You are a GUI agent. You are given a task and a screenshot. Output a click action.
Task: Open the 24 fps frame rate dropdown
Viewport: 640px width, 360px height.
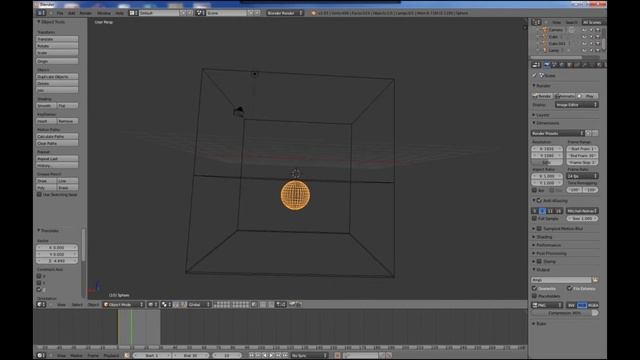[x=582, y=176]
